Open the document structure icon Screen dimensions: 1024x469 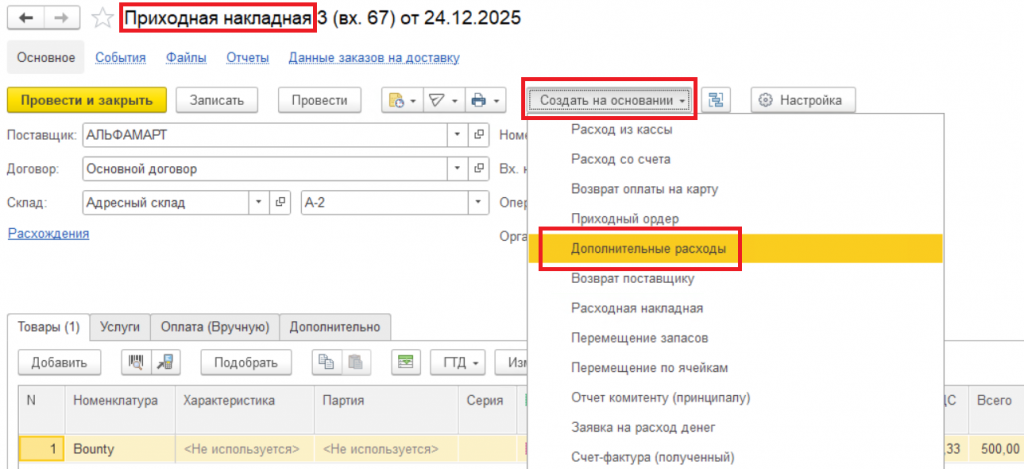tap(716, 101)
